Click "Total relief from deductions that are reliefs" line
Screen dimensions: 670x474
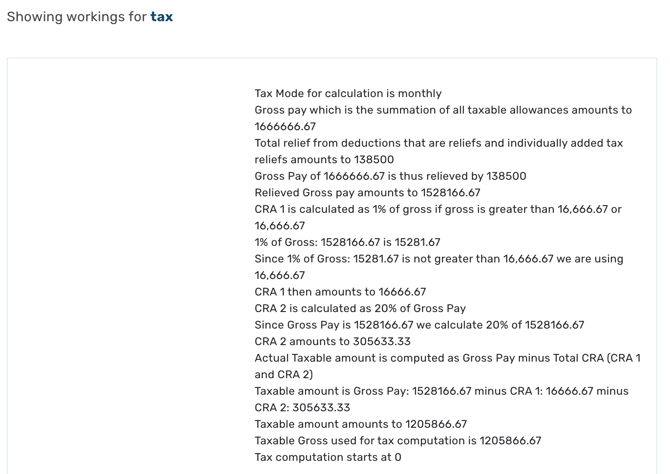coord(438,143)
